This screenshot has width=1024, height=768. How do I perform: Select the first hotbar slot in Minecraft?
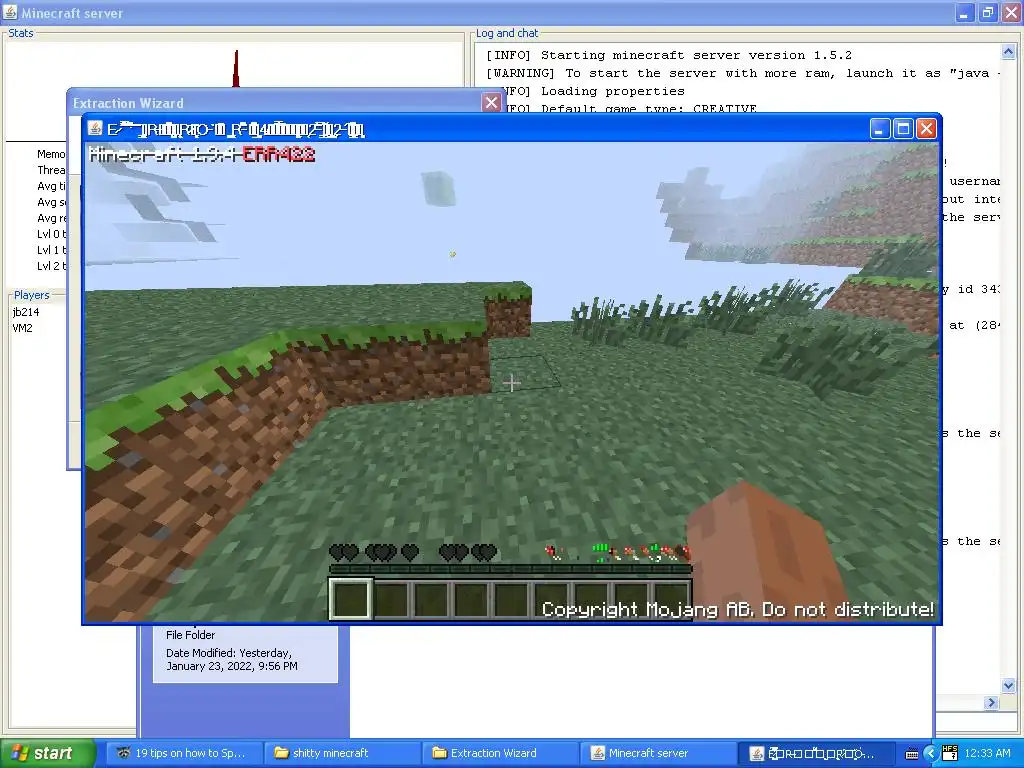click(351, 599)
